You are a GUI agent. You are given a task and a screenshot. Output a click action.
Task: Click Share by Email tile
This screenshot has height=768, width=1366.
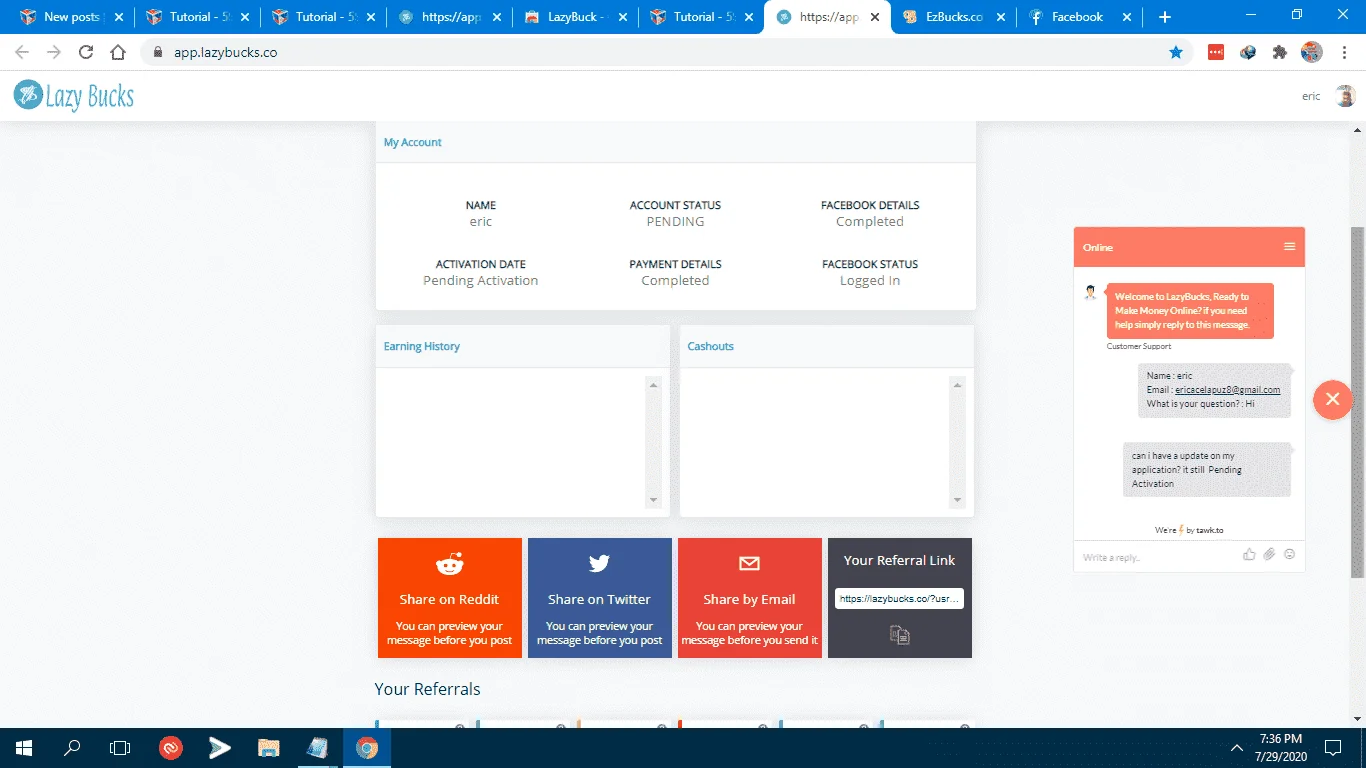(x=750, y=598)
